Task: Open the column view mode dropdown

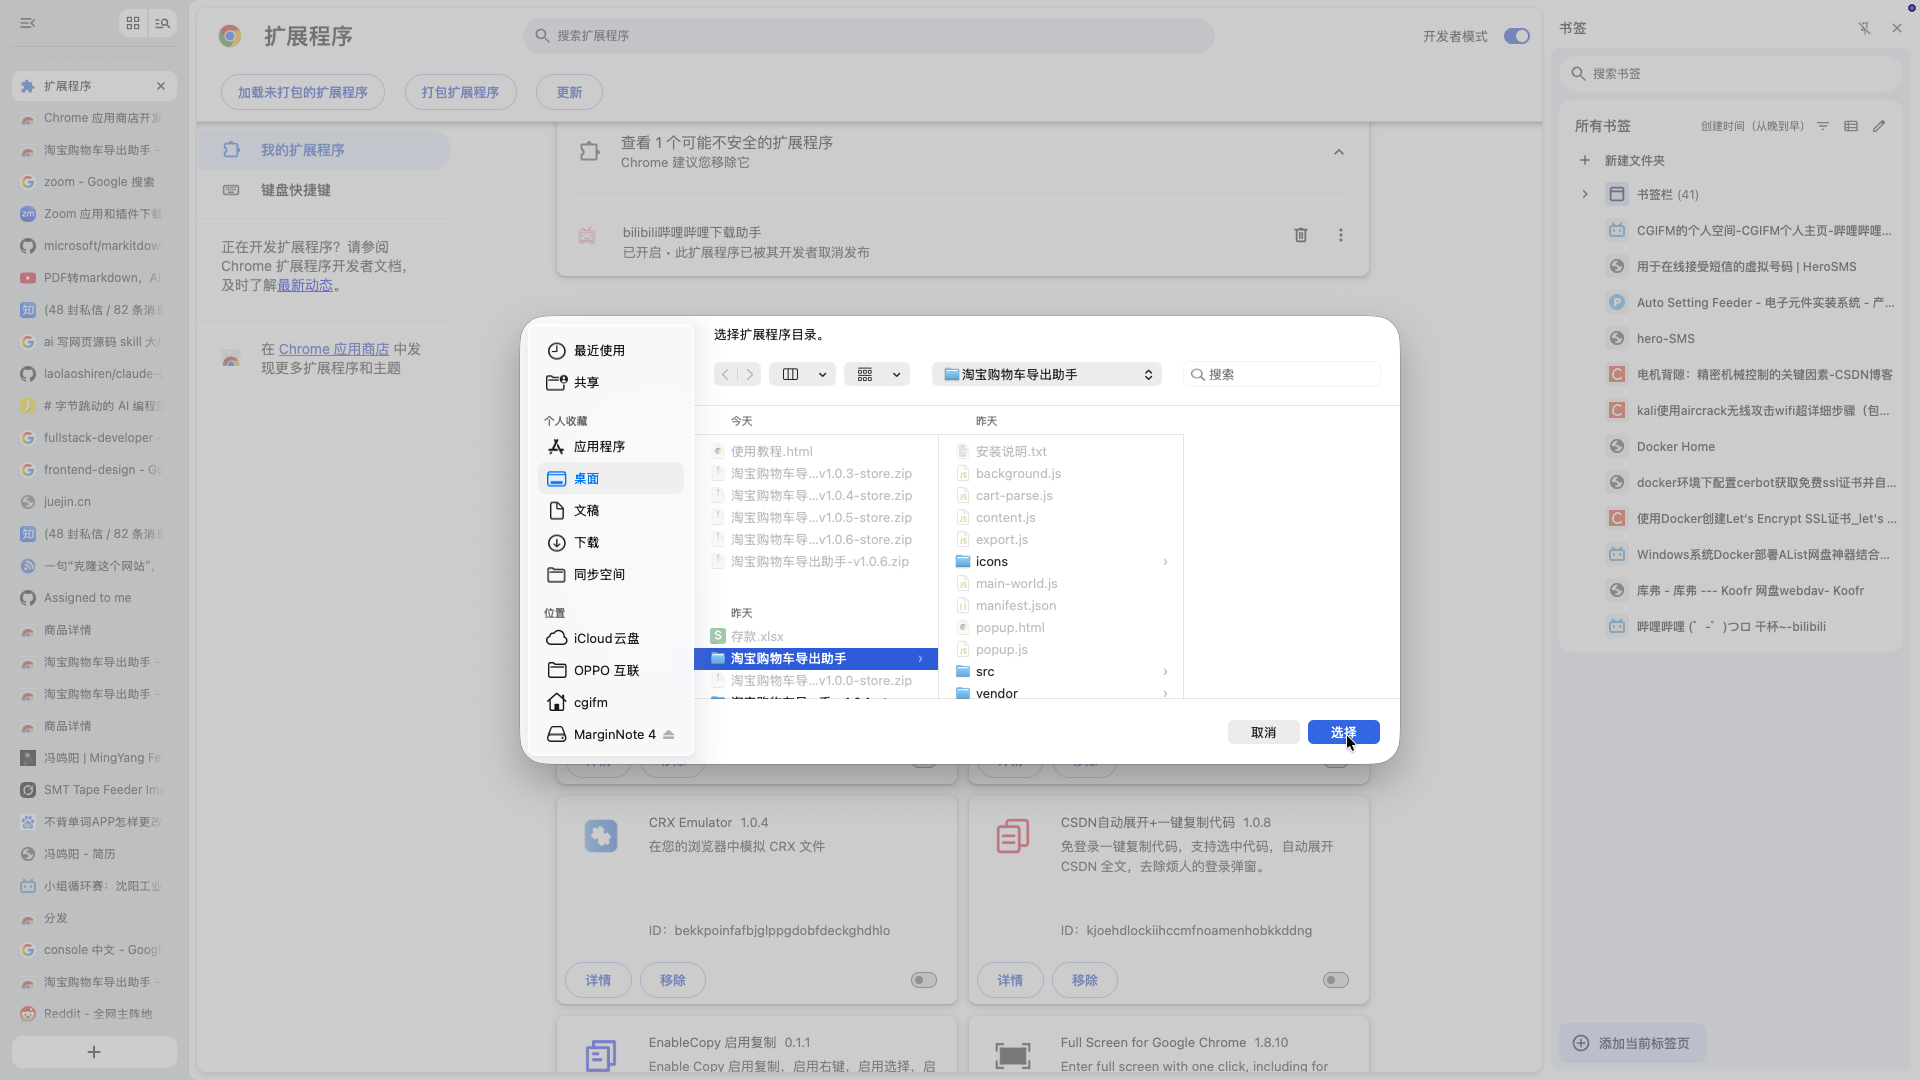Action: (803, 374)
